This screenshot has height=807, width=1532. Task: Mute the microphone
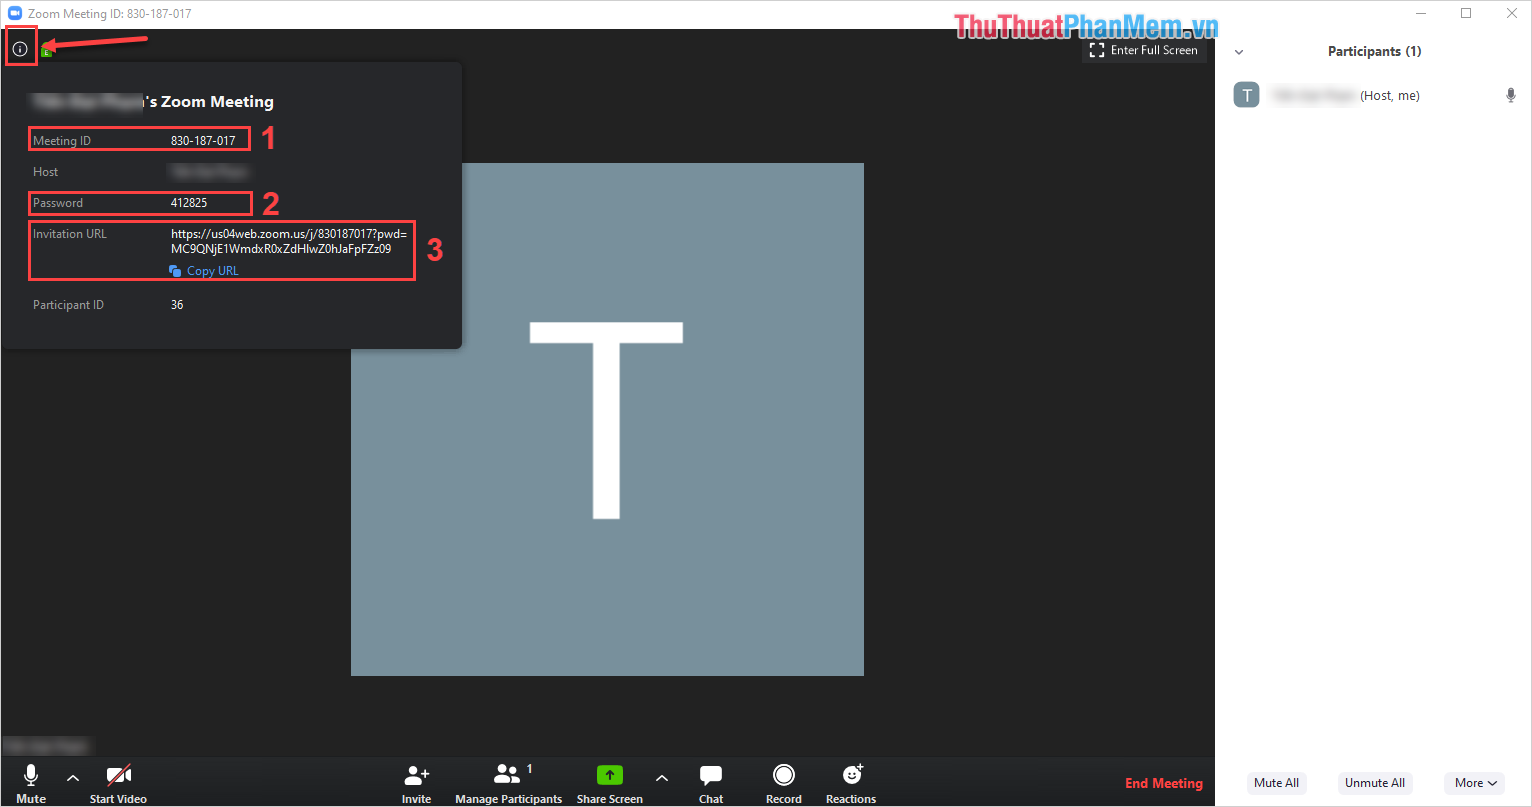[x=31, y=784]
